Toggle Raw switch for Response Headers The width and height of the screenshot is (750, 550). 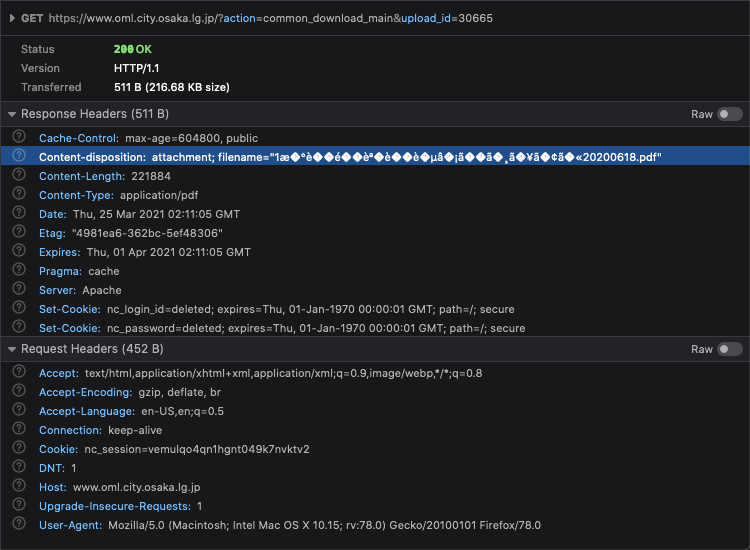tap(729, 114)
